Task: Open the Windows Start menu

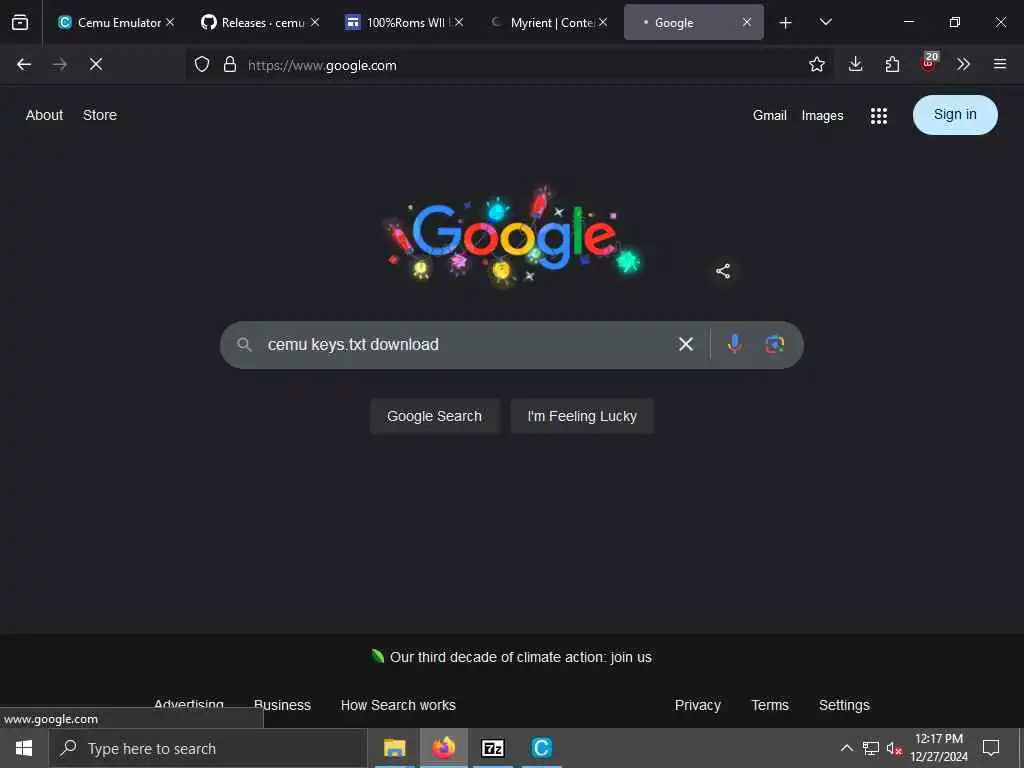Action: (x=24, y=748)
